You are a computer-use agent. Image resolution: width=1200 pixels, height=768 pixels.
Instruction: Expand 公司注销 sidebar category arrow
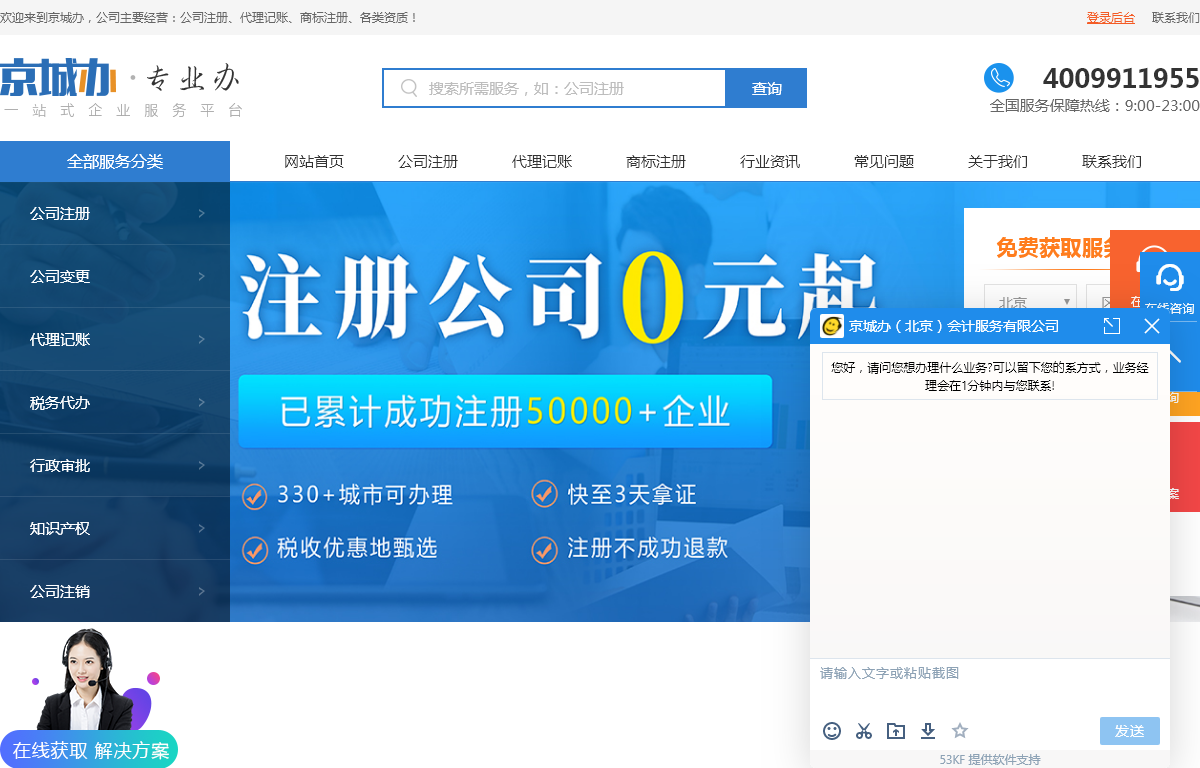point(201,591)
